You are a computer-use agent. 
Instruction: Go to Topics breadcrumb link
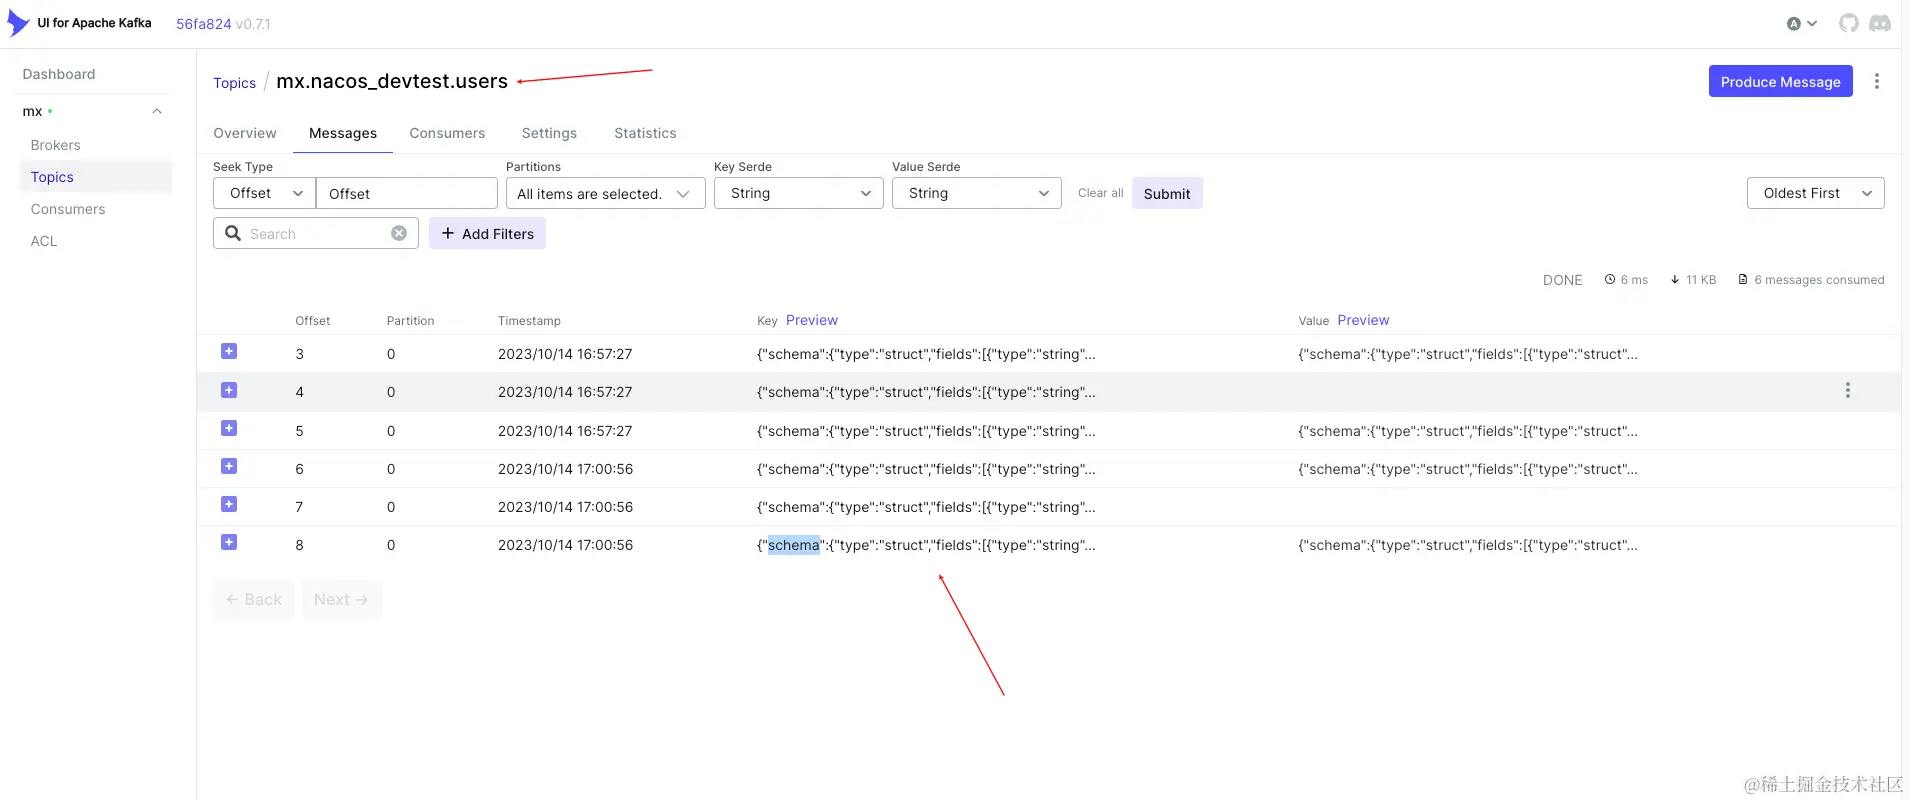coord(234,83)
